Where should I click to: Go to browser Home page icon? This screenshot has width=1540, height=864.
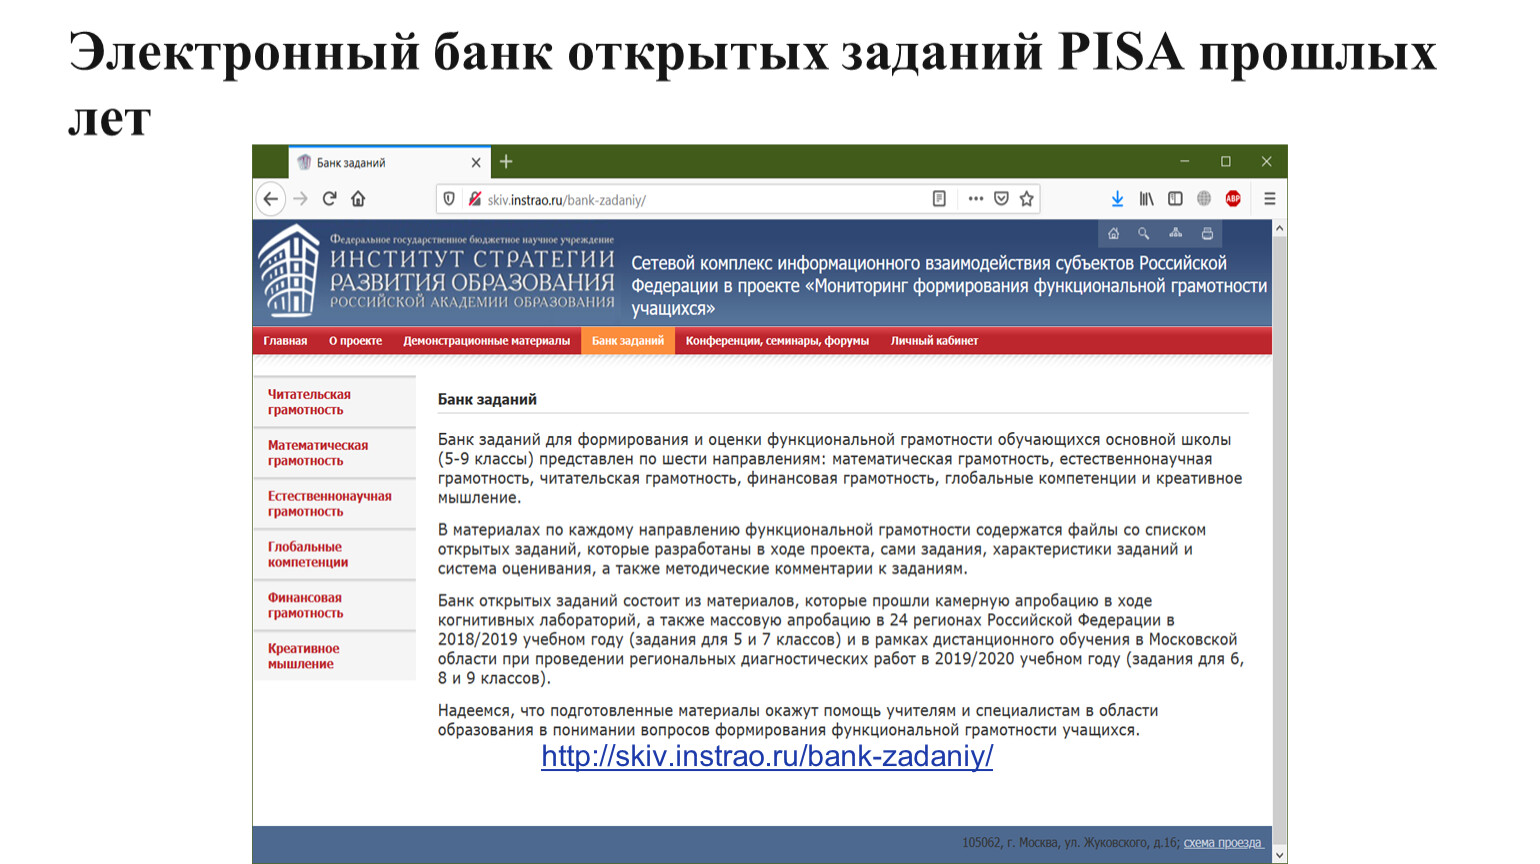pyautogui.click(x=358, y=199)
